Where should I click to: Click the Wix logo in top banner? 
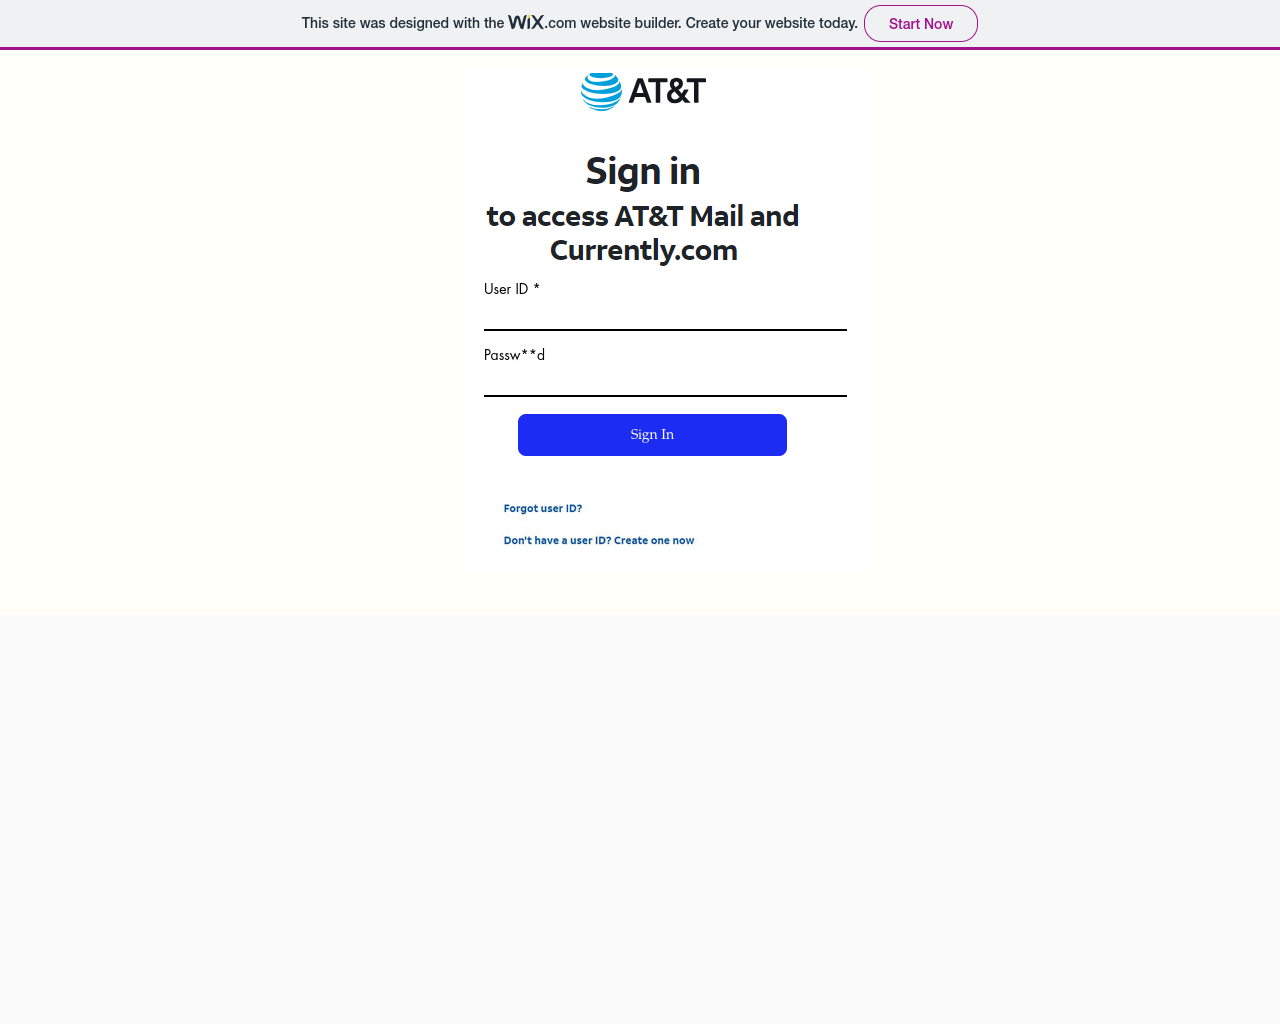(526, 22)
